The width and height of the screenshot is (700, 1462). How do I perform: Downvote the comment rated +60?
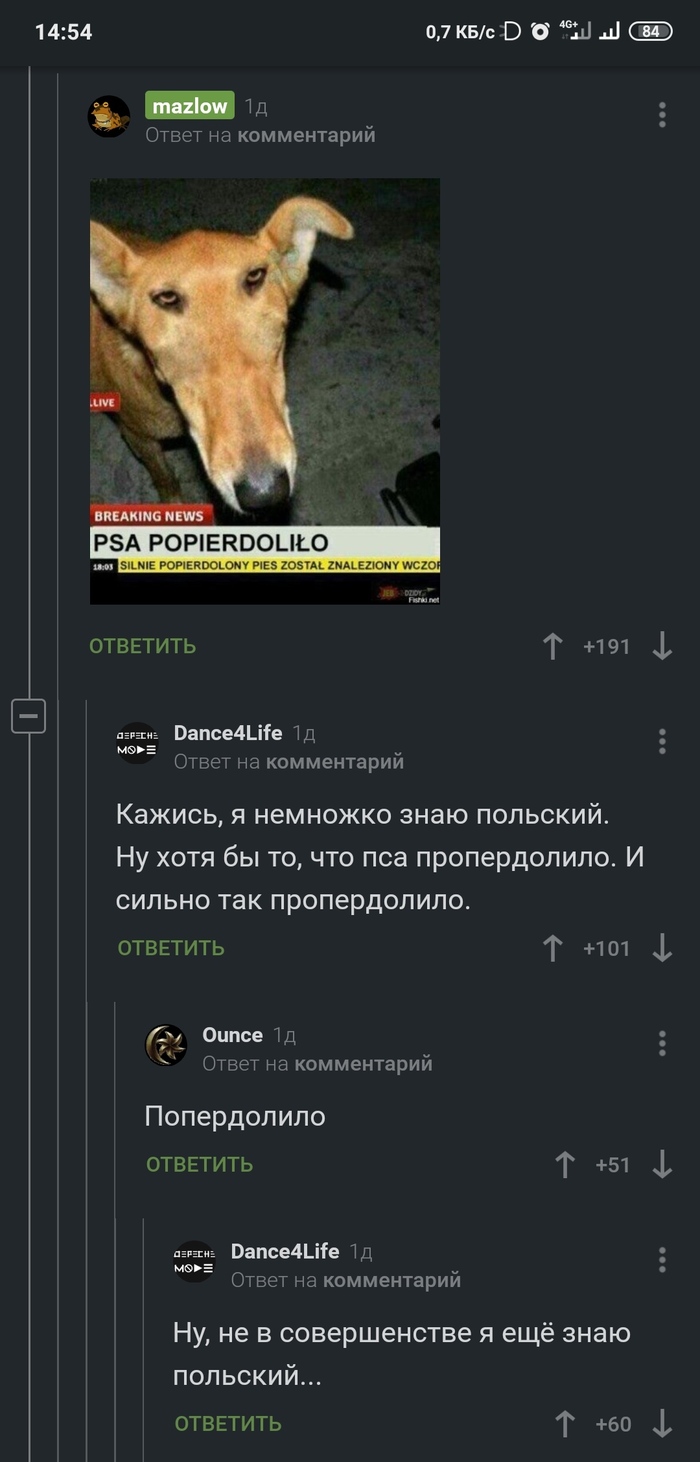(662, 1424)
